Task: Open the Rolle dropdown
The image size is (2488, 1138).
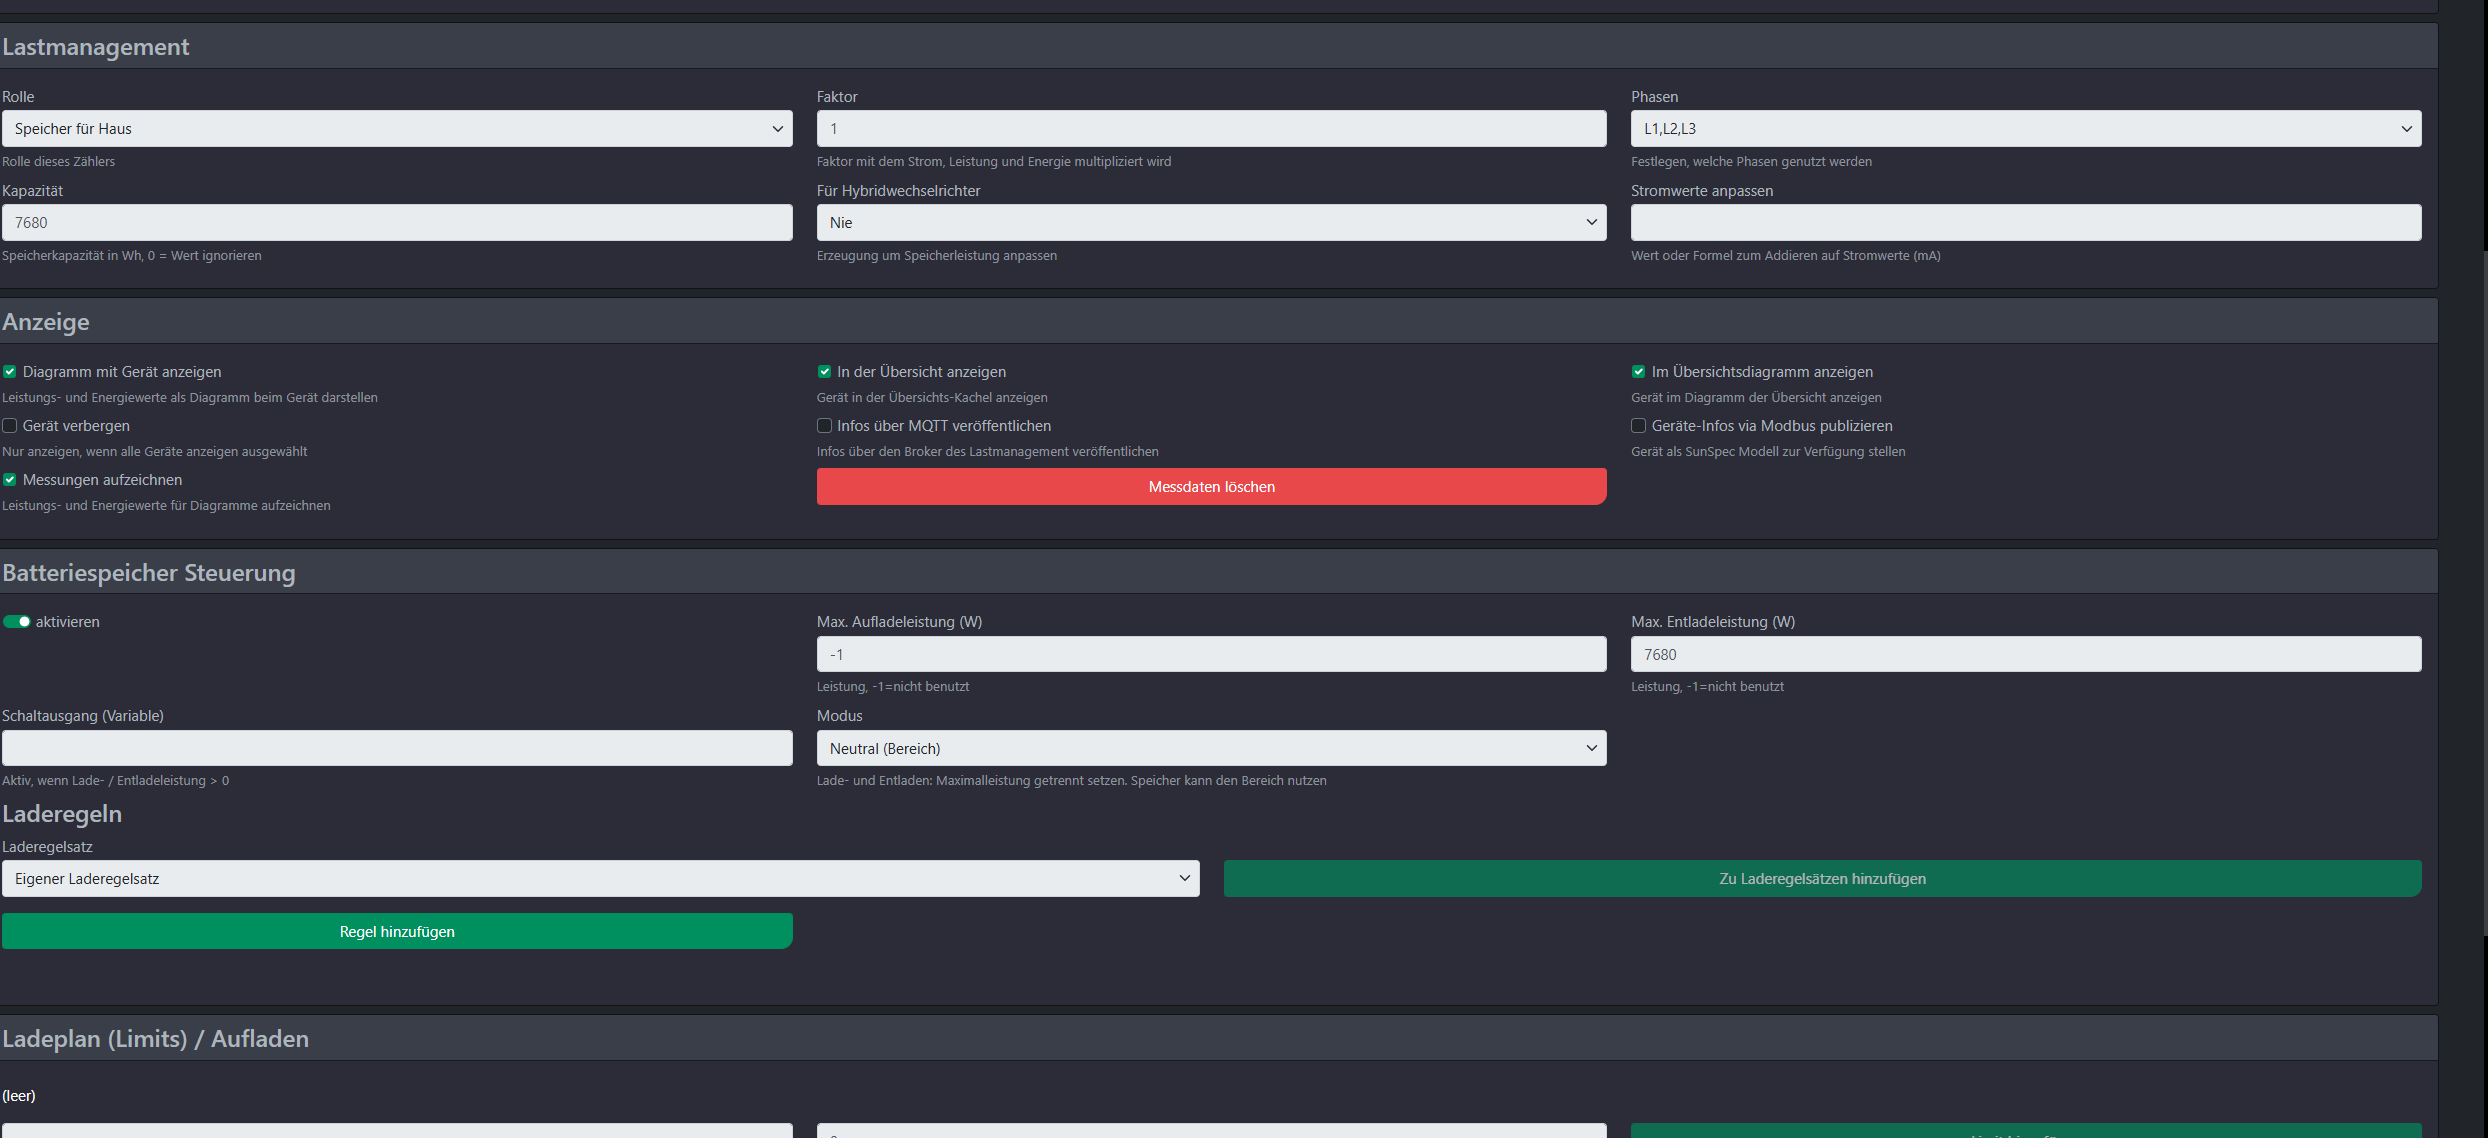Action: click(x=397, y=129)
